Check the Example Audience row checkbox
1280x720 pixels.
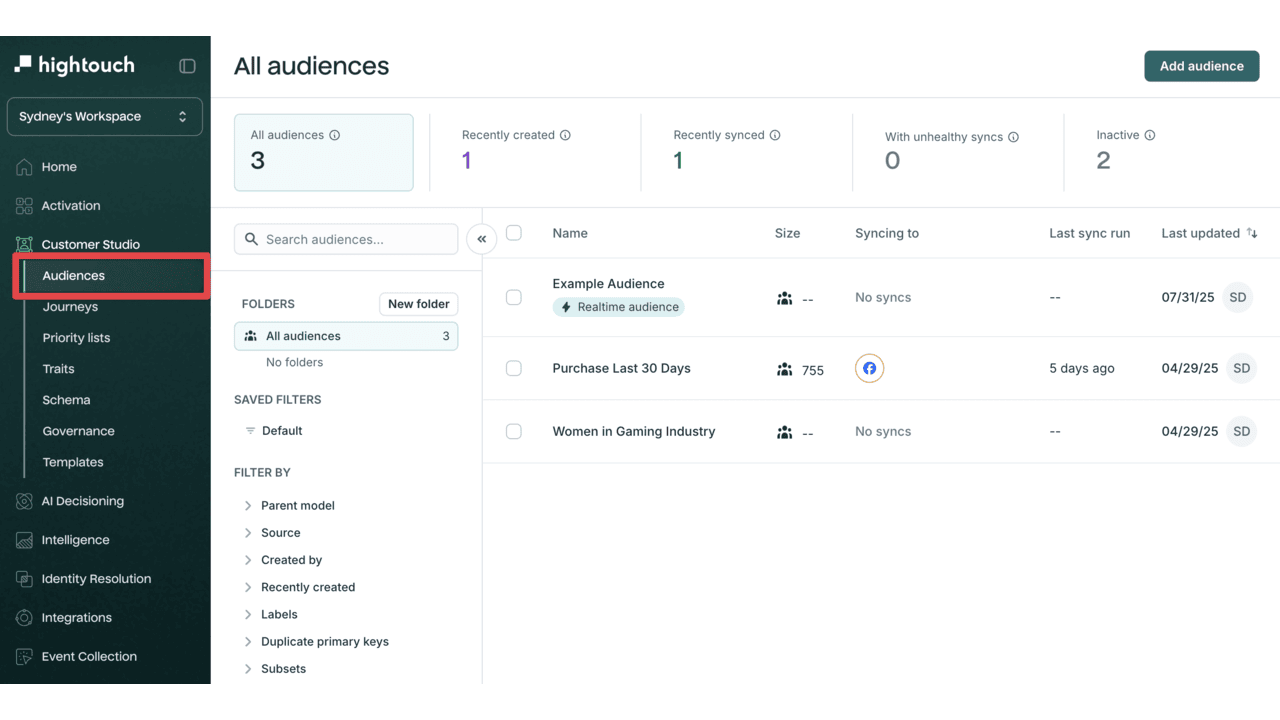pyautogui.click(x=514, y=297)
